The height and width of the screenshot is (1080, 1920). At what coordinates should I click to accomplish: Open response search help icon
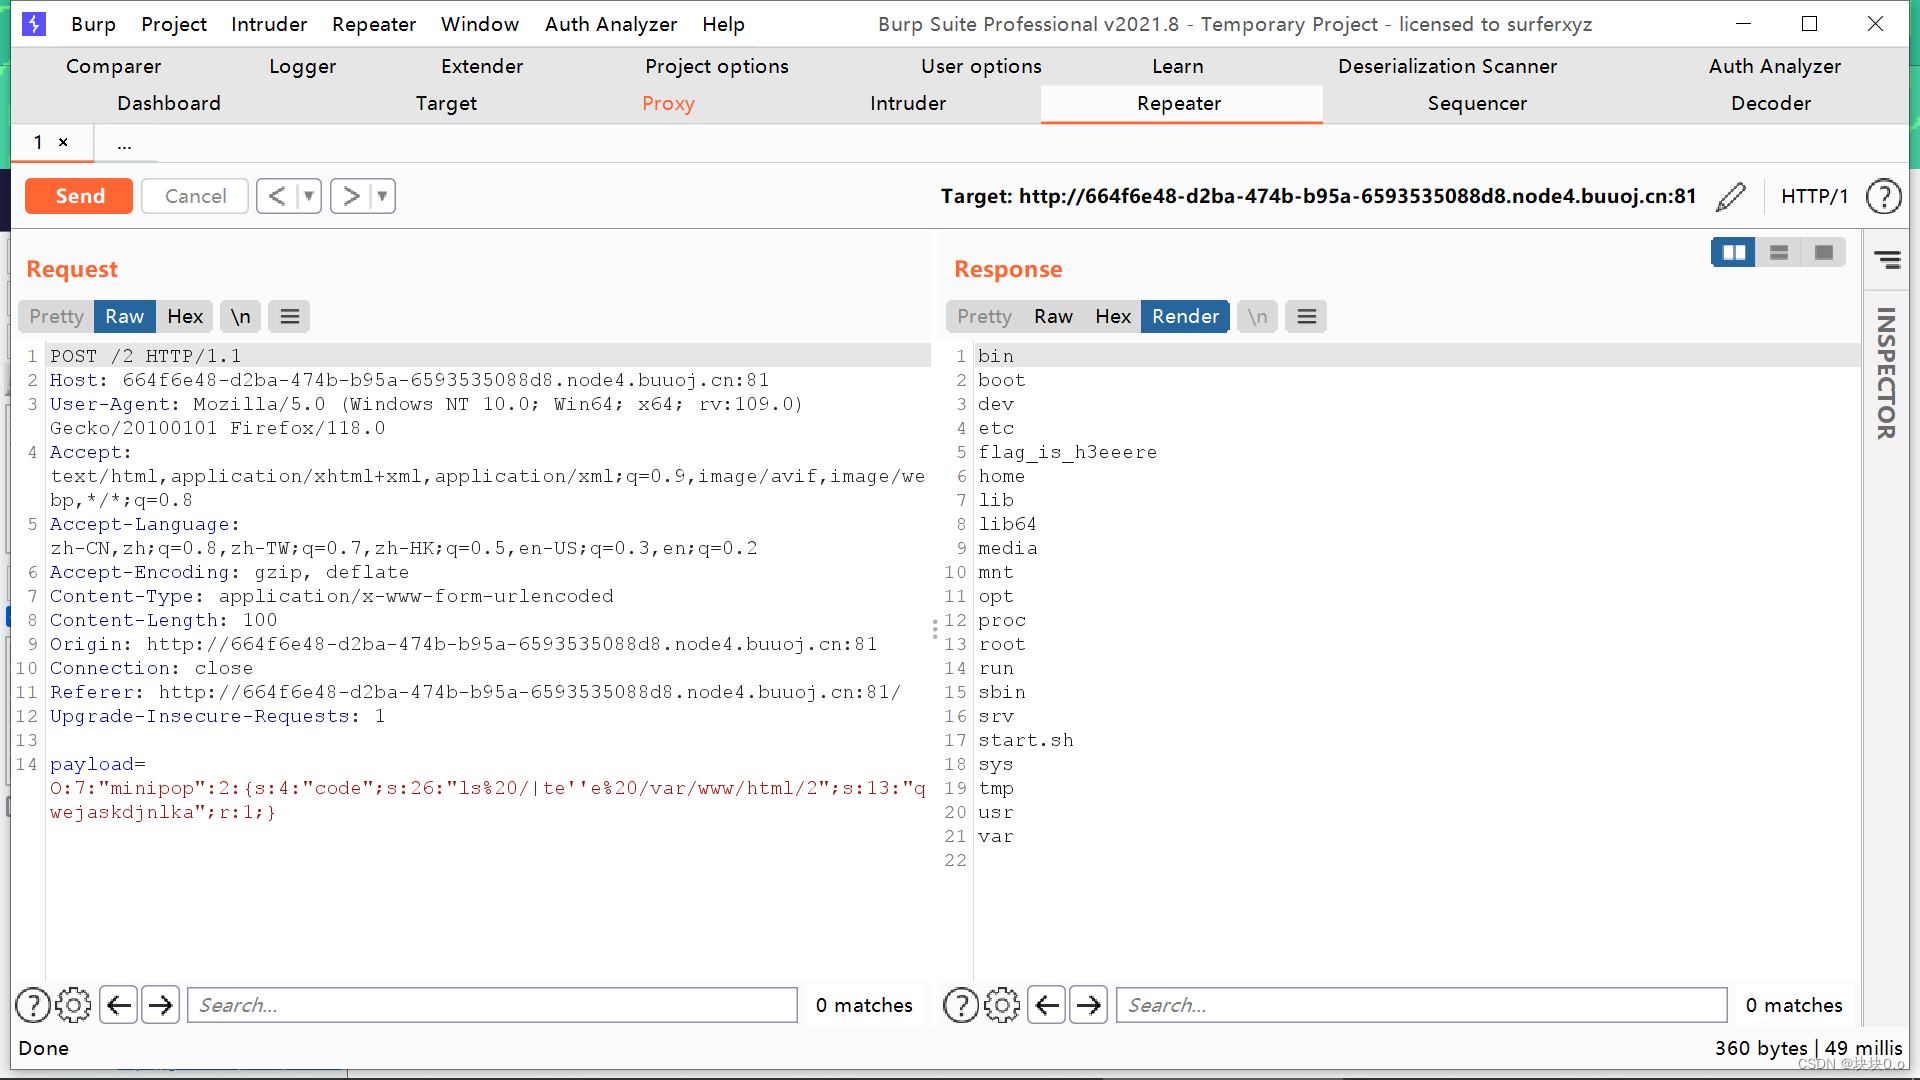tap(961, 1005)
